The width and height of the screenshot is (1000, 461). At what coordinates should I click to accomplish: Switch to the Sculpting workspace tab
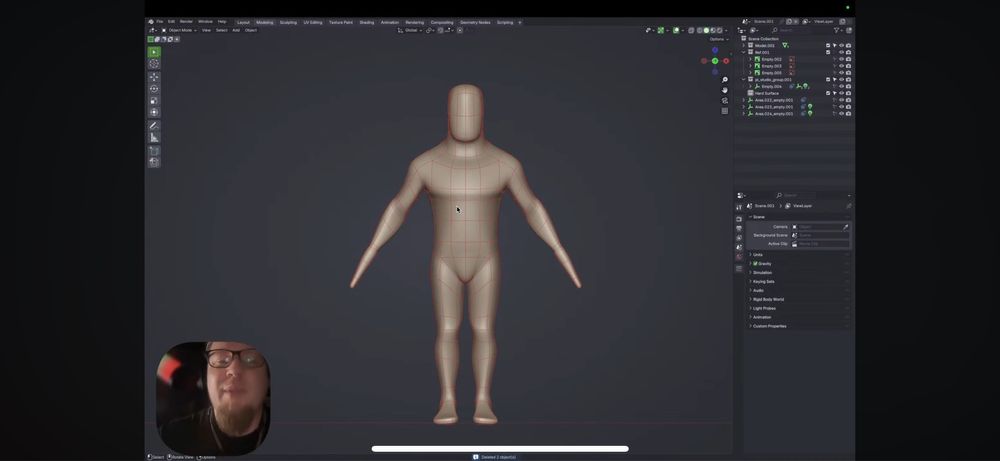click(288, 22)
